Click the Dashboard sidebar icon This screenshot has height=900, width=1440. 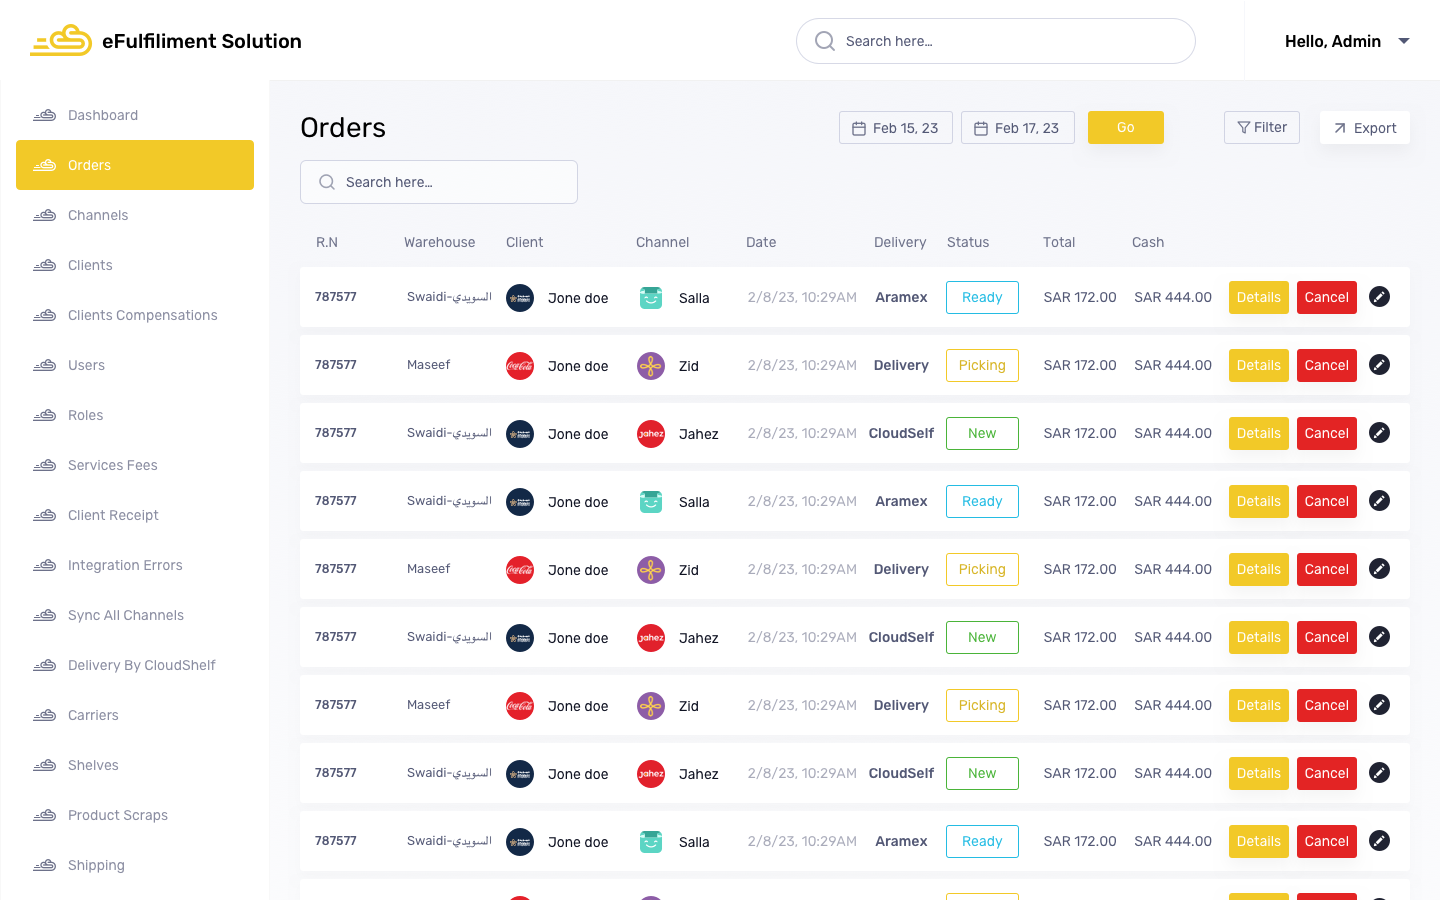click(x=44, y=115)
